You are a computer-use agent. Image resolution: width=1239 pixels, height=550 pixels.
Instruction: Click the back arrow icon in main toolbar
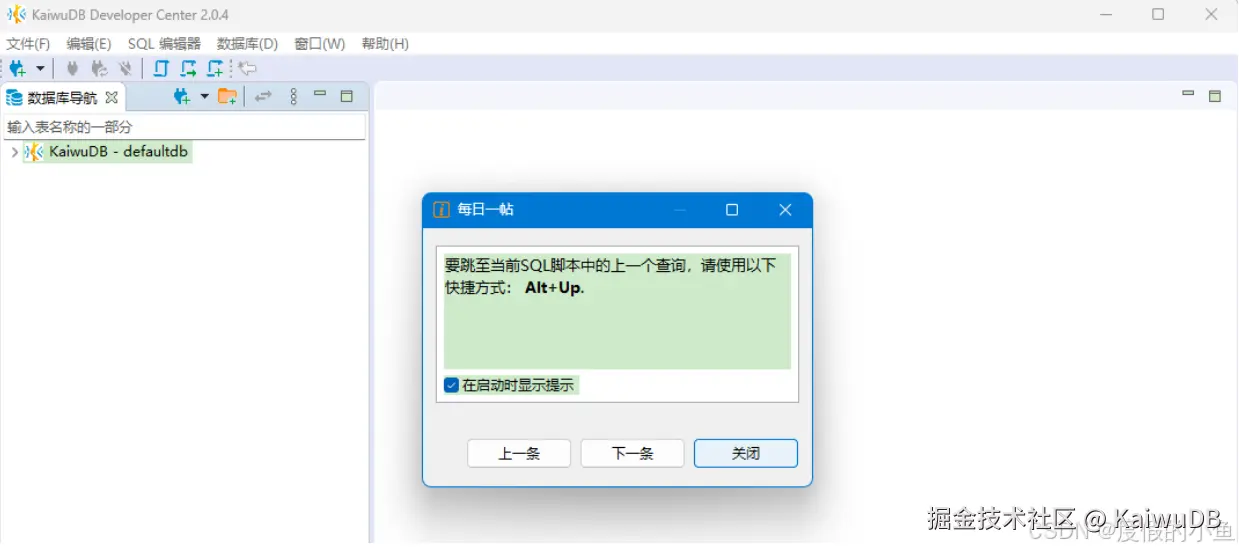pyautogui.click(x=247, y=68)
